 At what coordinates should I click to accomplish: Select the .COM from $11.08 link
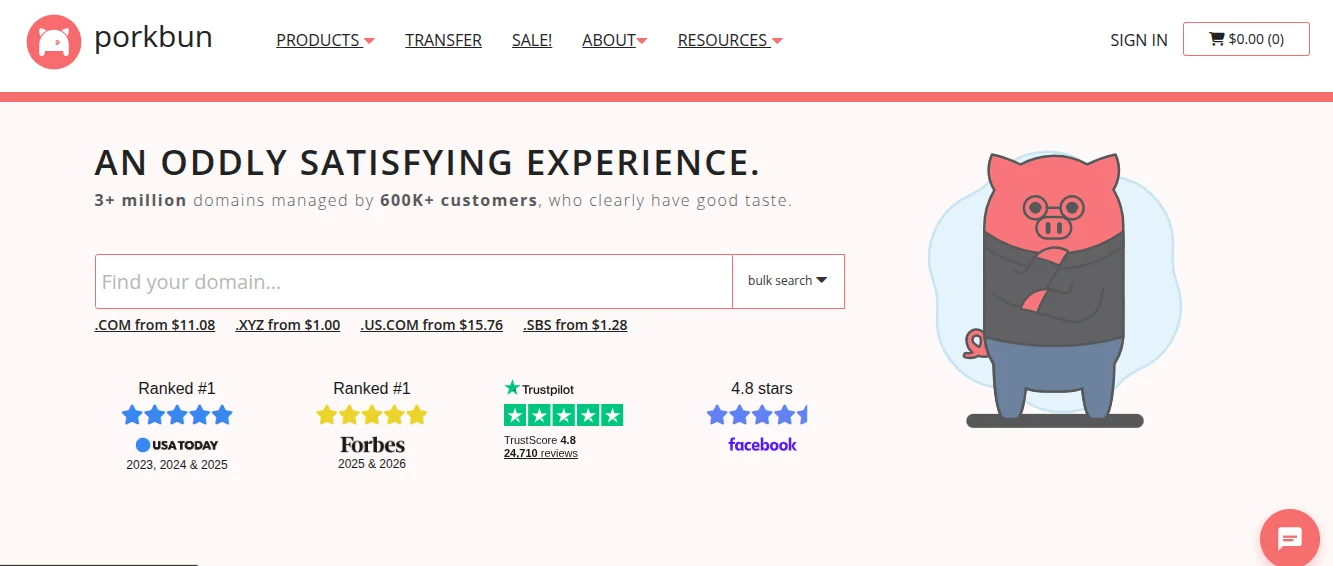click(155, 325)
